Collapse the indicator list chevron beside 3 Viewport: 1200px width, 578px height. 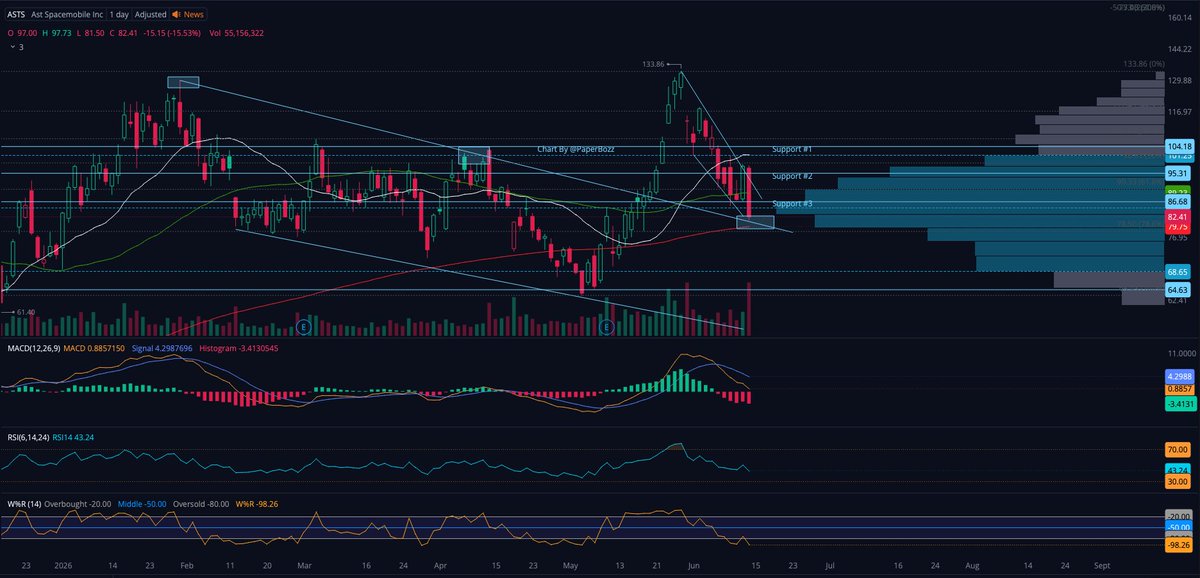pyautogui.click(x=11, y=46)
